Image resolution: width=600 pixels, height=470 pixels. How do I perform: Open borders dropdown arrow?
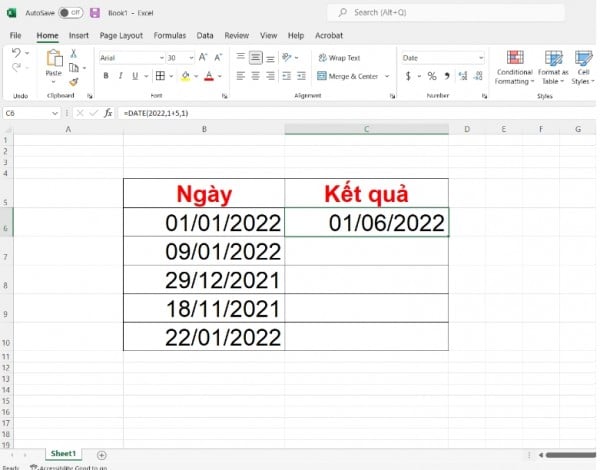pyautogui.click(x=171, y=76)
